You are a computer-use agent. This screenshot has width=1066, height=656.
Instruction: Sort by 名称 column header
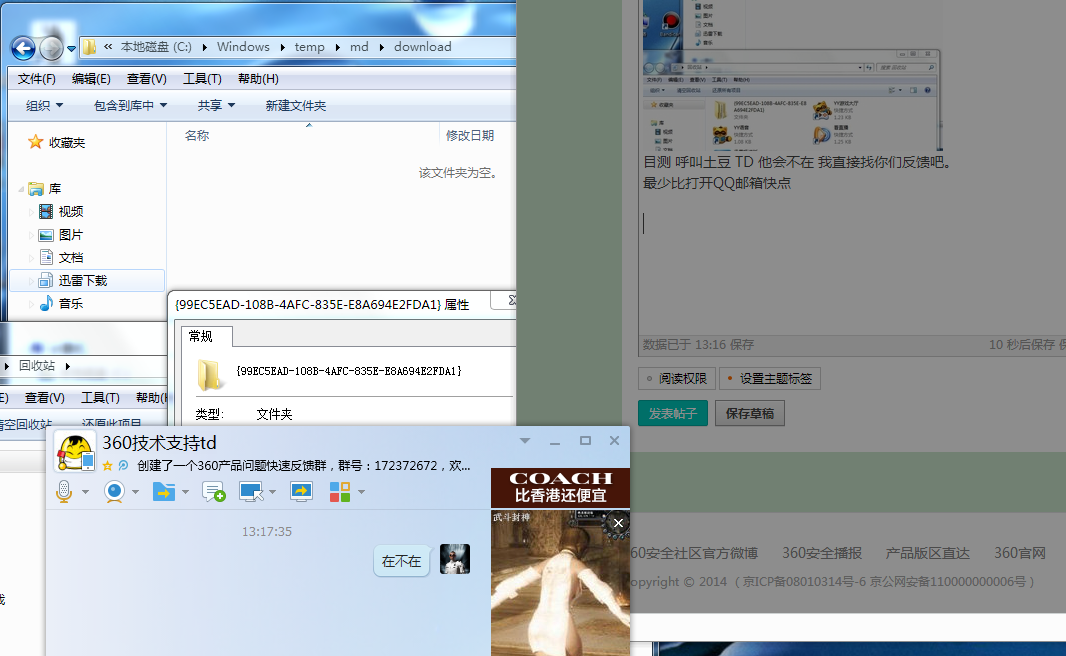[x=197, y=136]
